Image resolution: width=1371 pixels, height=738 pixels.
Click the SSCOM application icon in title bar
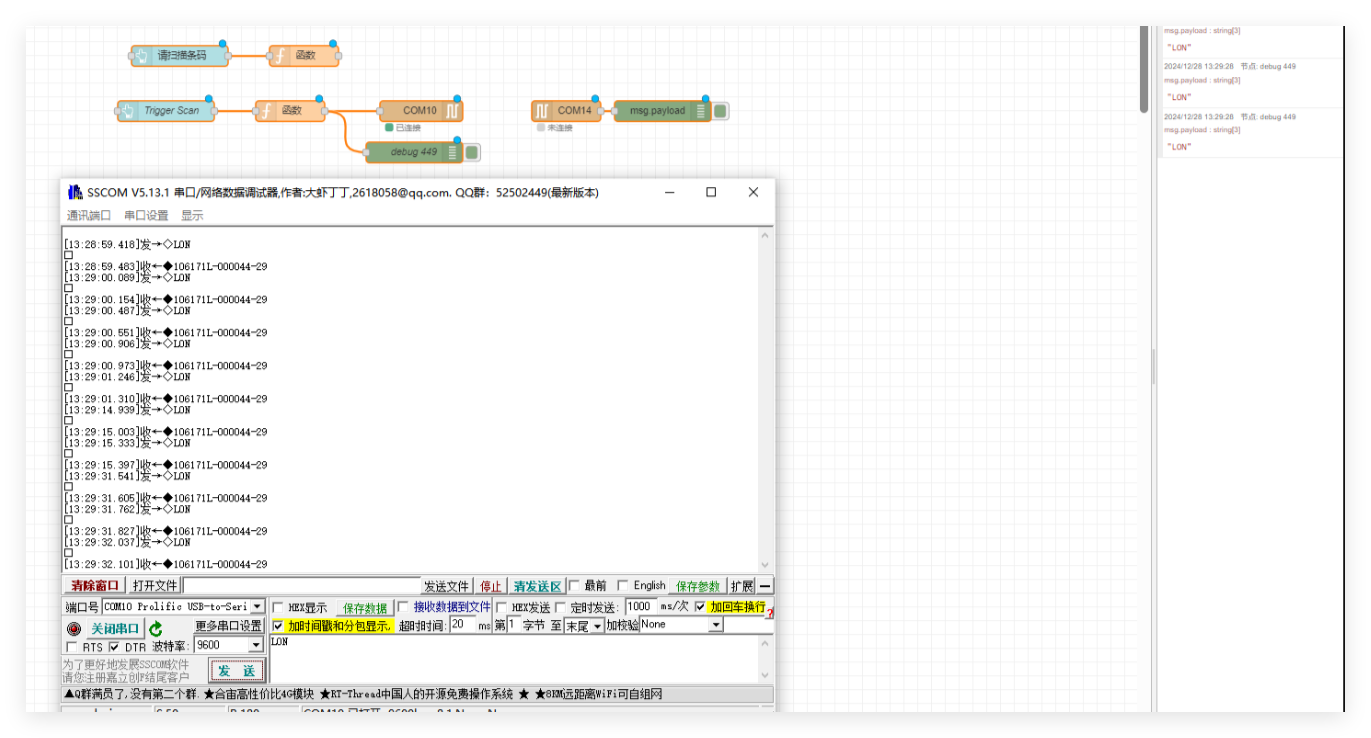[x=75, y=192]
